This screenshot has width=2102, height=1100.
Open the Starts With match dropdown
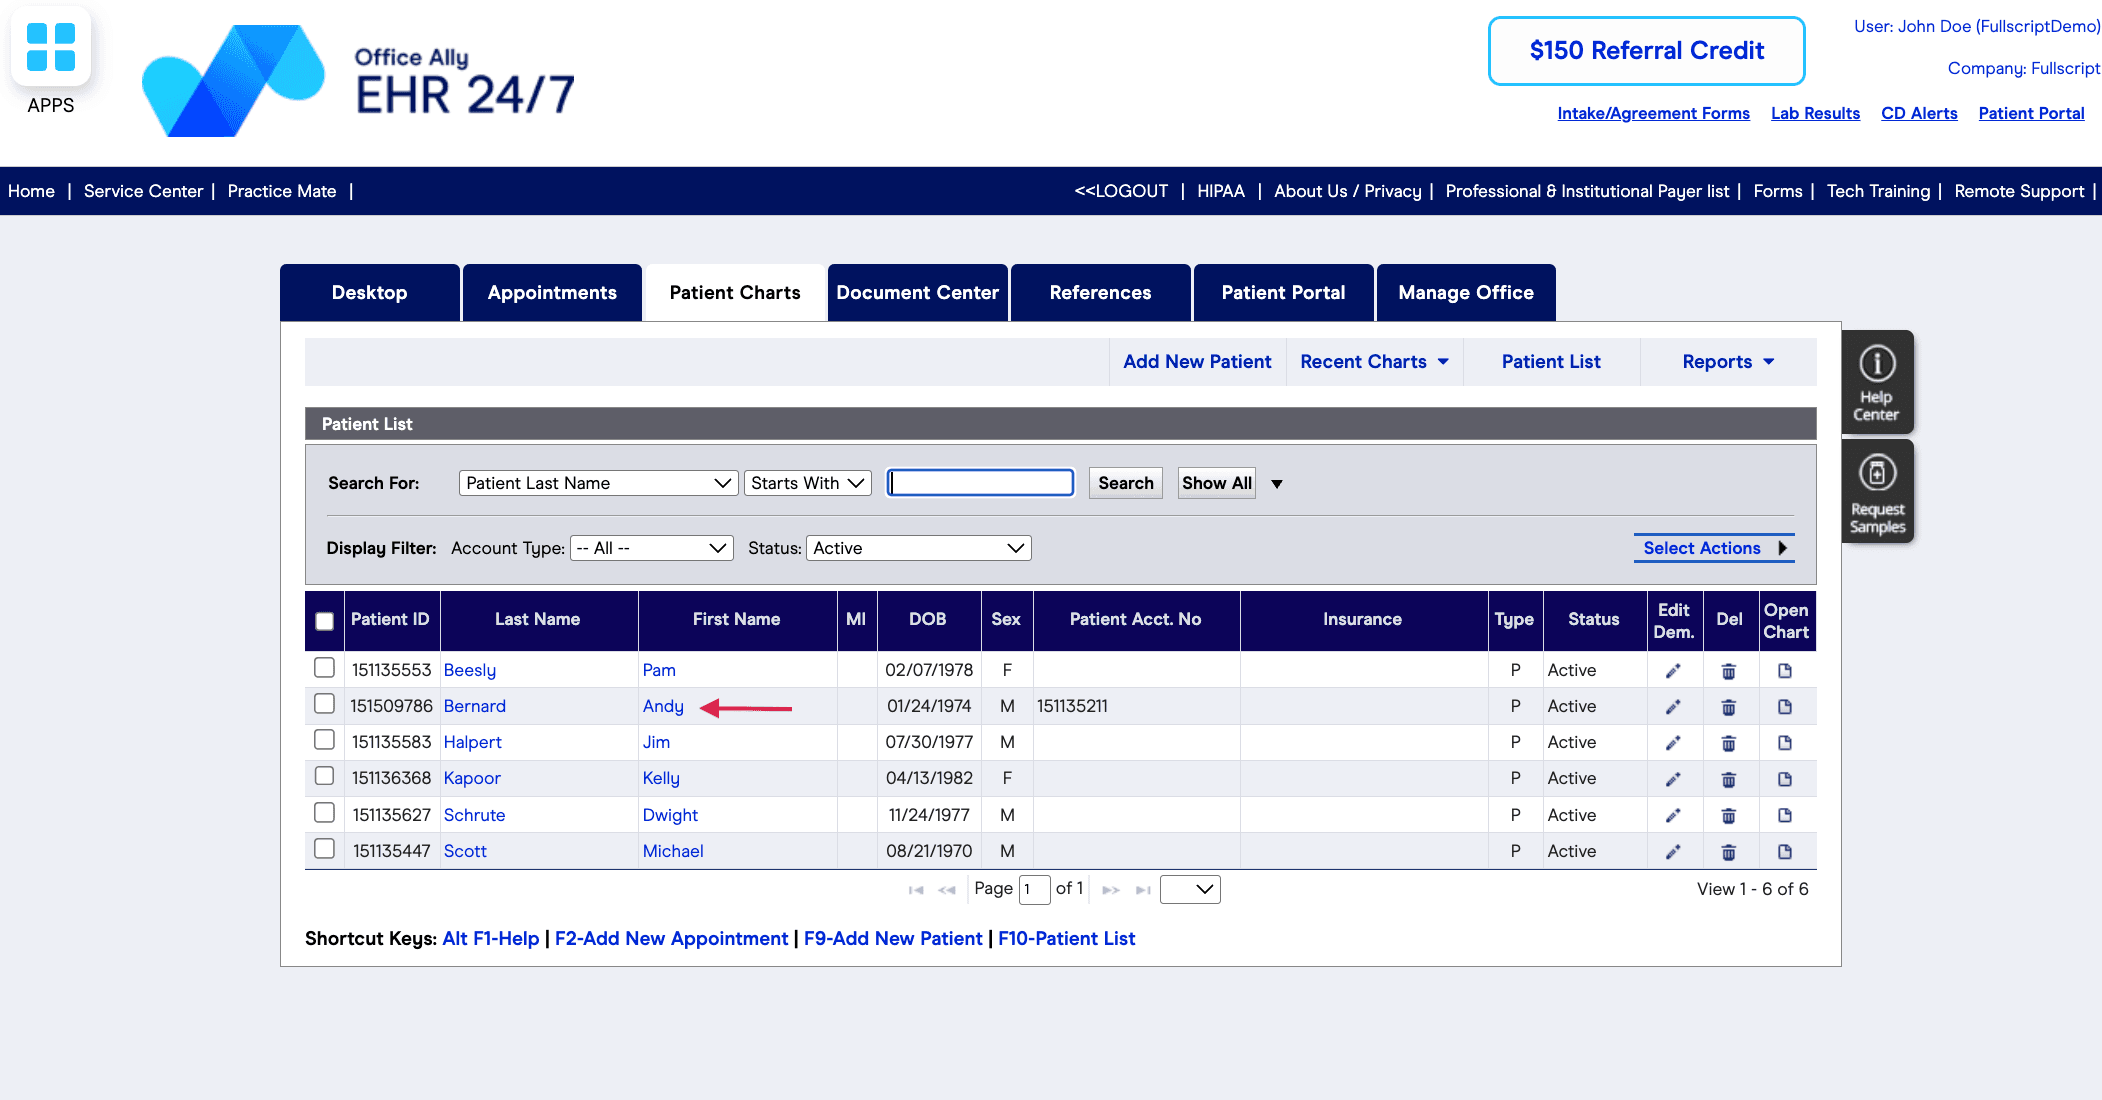coord(807,483)
